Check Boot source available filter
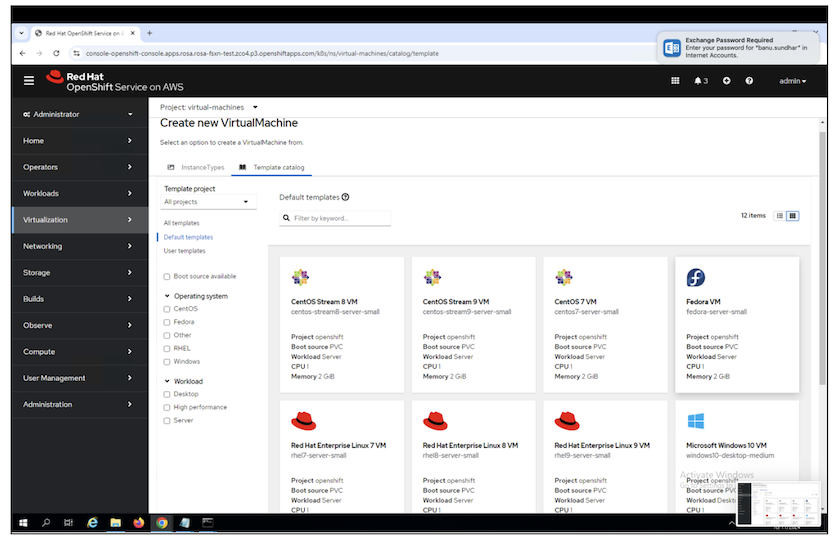This screenshot has height=541, width=840. pos(167,277)
